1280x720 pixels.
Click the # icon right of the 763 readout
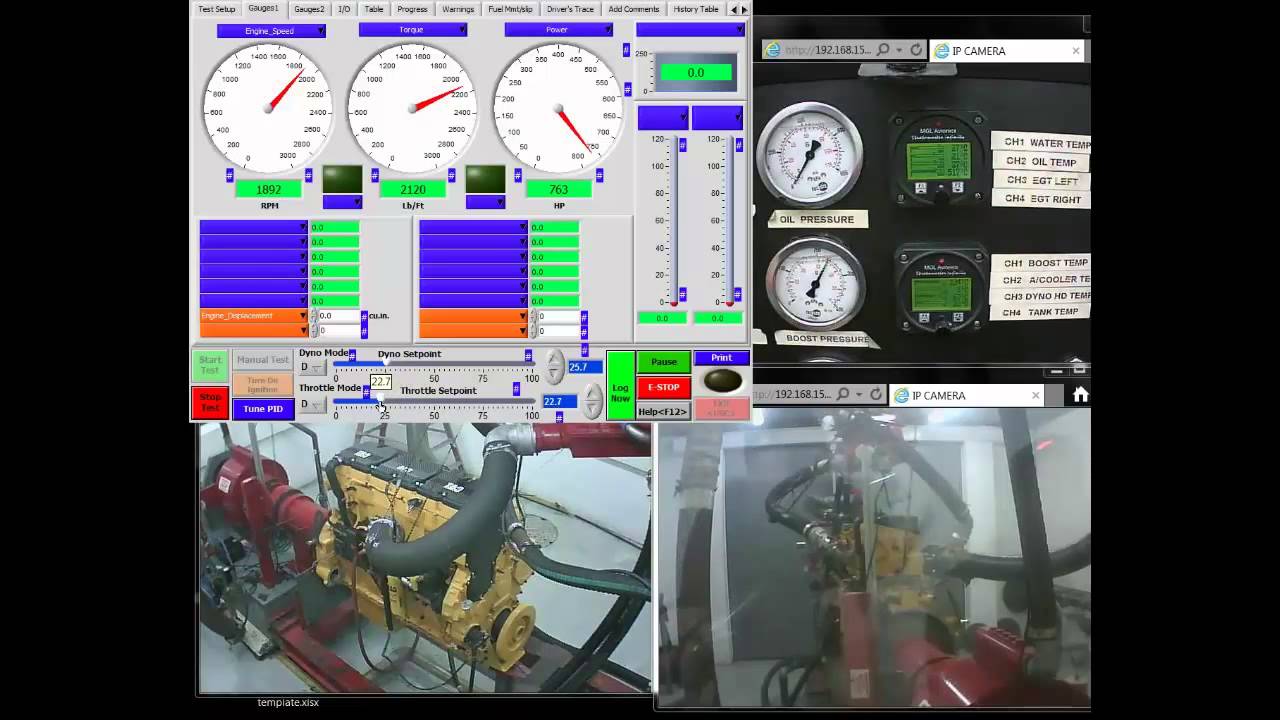coord(599,175)
